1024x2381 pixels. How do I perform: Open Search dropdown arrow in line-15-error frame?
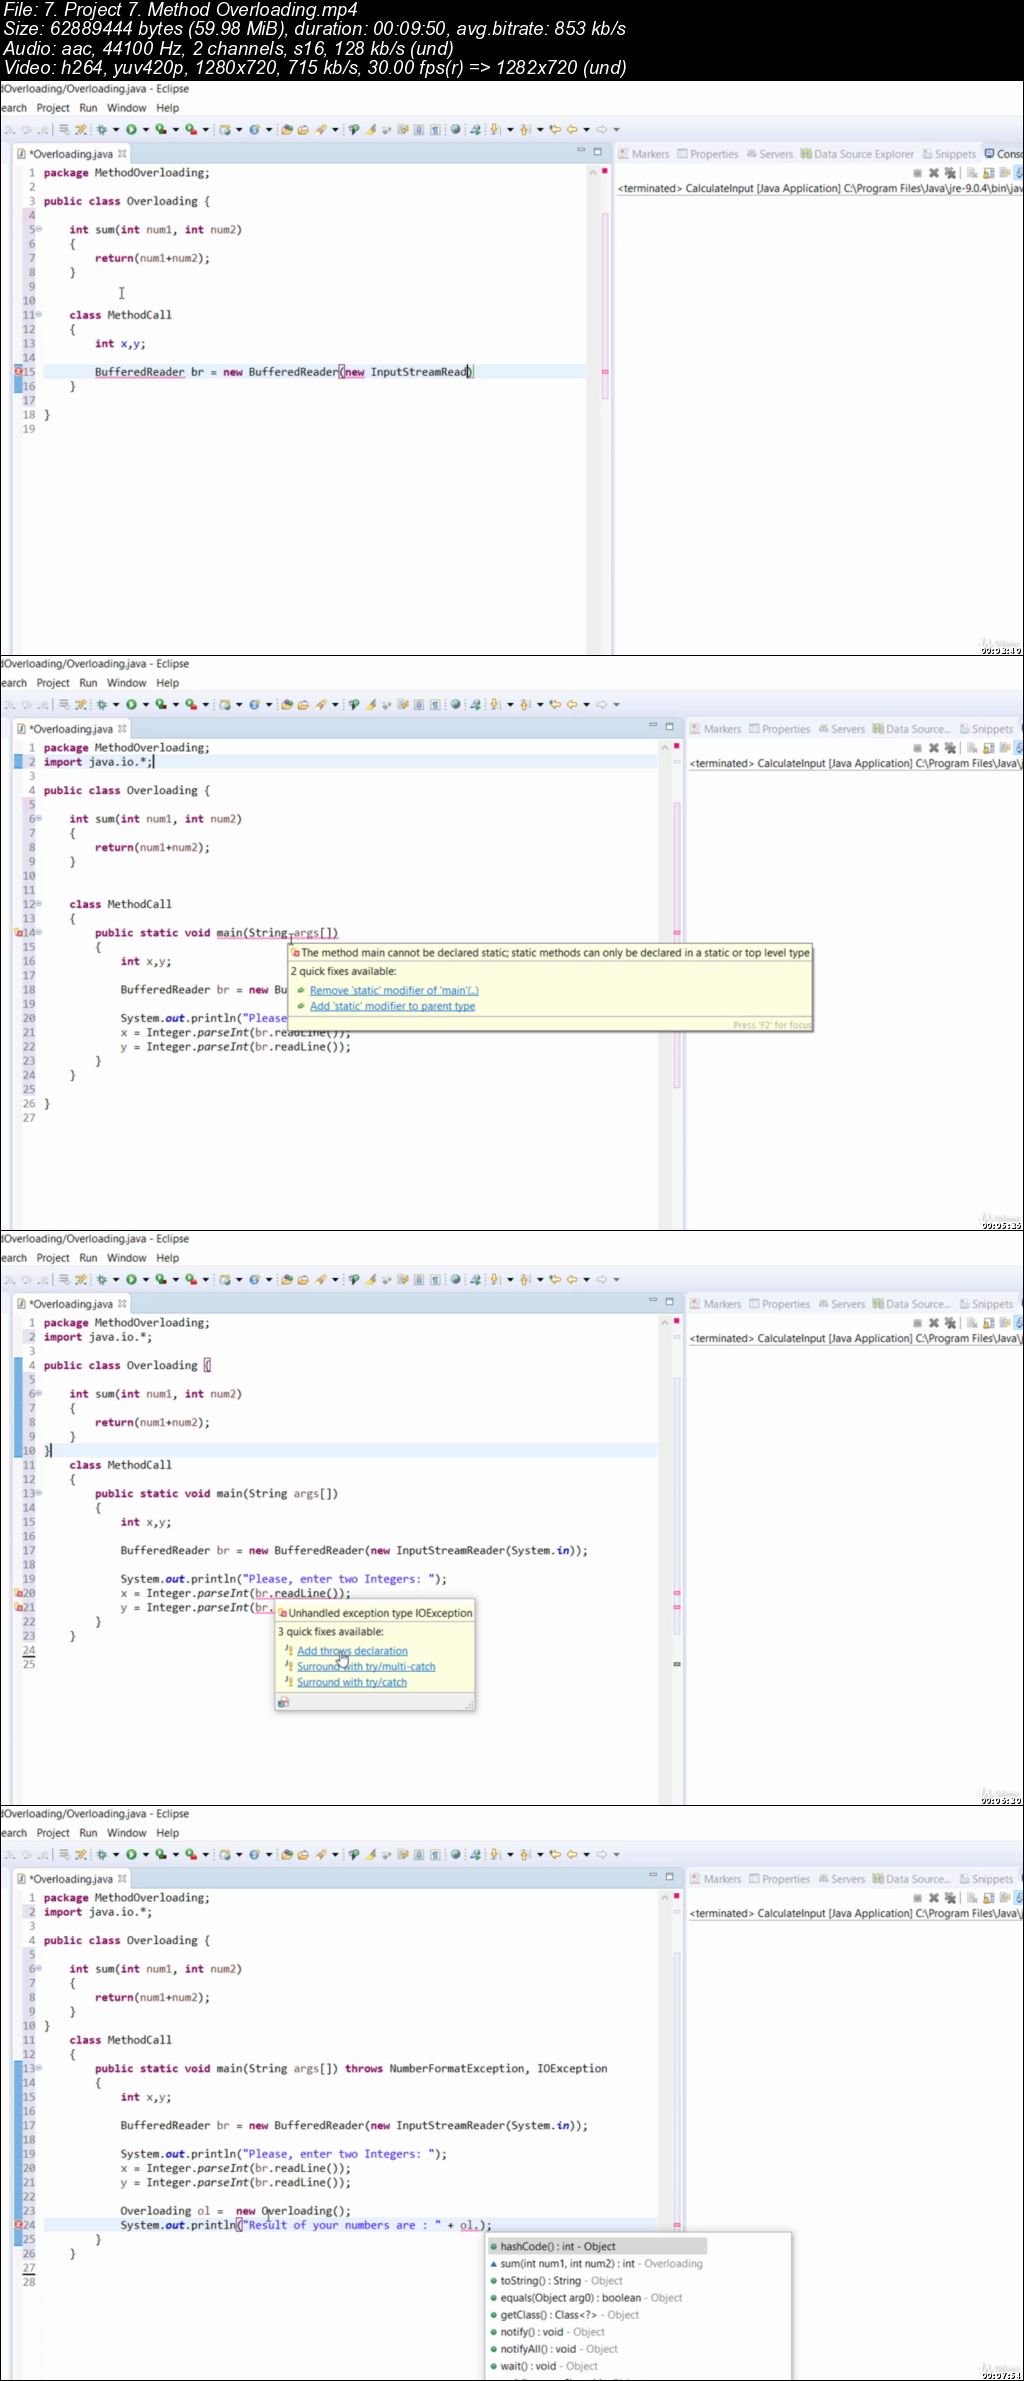[334, 129]
